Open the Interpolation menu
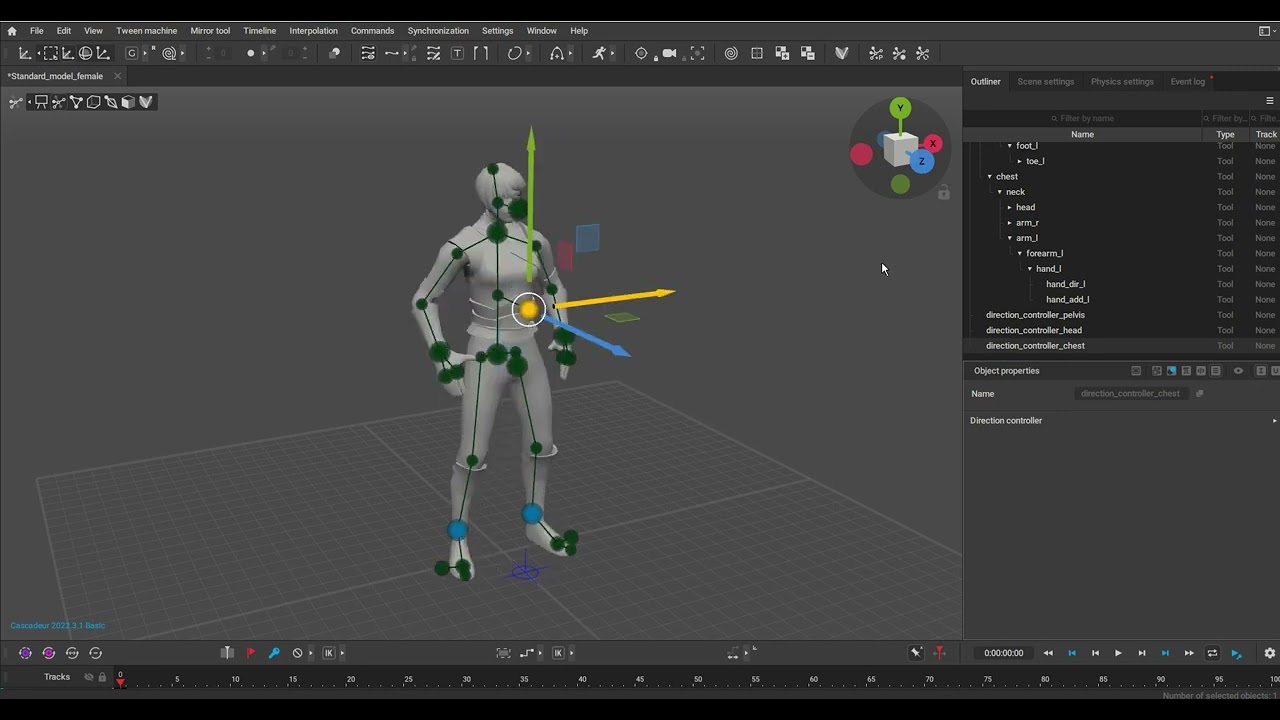This screenshot has height=720, width=1280. [x=313, y=31]
